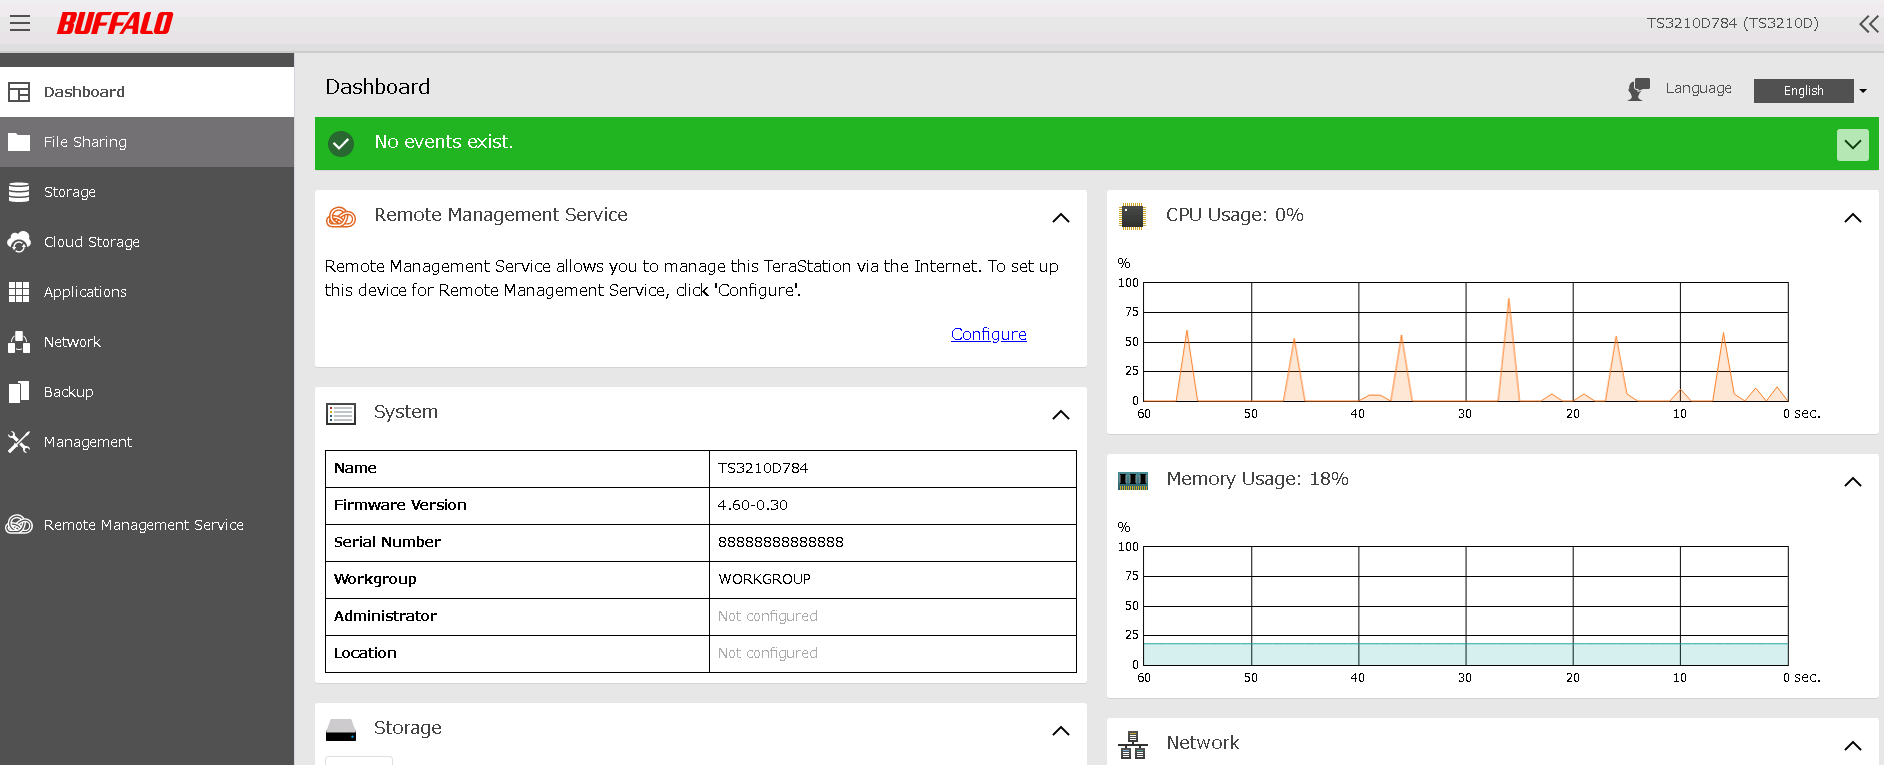1884x765 pixels.
Task: Click the Network sidebar icon
Action: (19, 342)
